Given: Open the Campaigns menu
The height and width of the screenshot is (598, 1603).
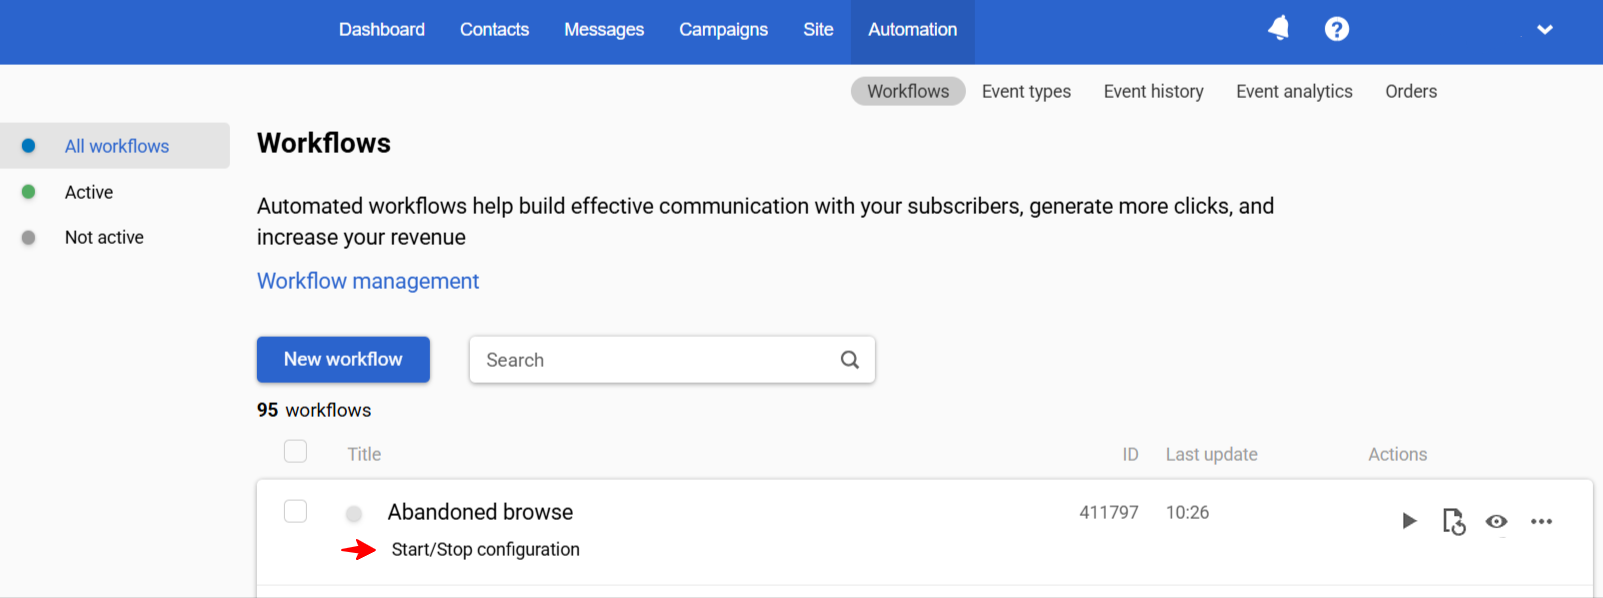Looking at the screenshot, I should [723, 30].
